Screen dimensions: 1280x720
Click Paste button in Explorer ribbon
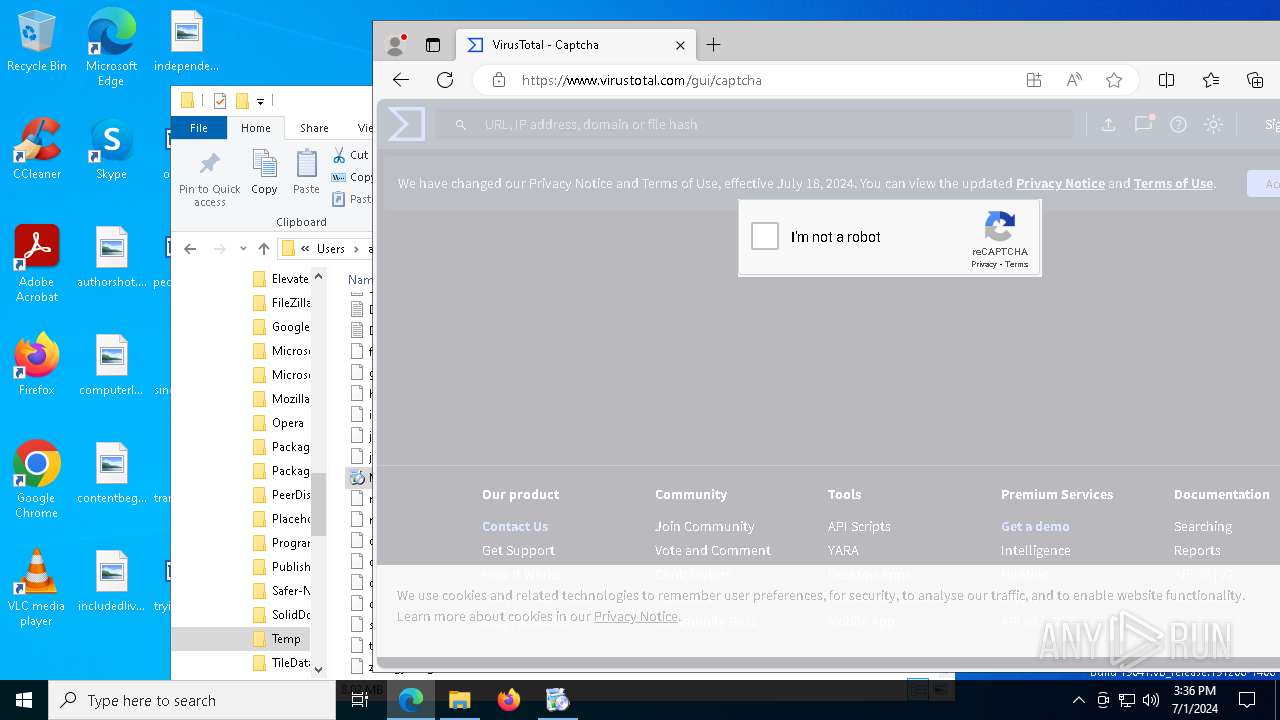point(306,172)
